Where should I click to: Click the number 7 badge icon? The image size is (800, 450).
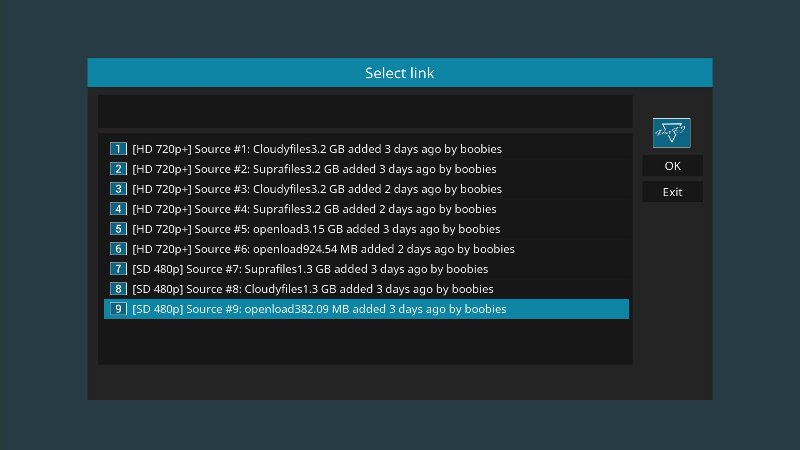click(118, 268)
